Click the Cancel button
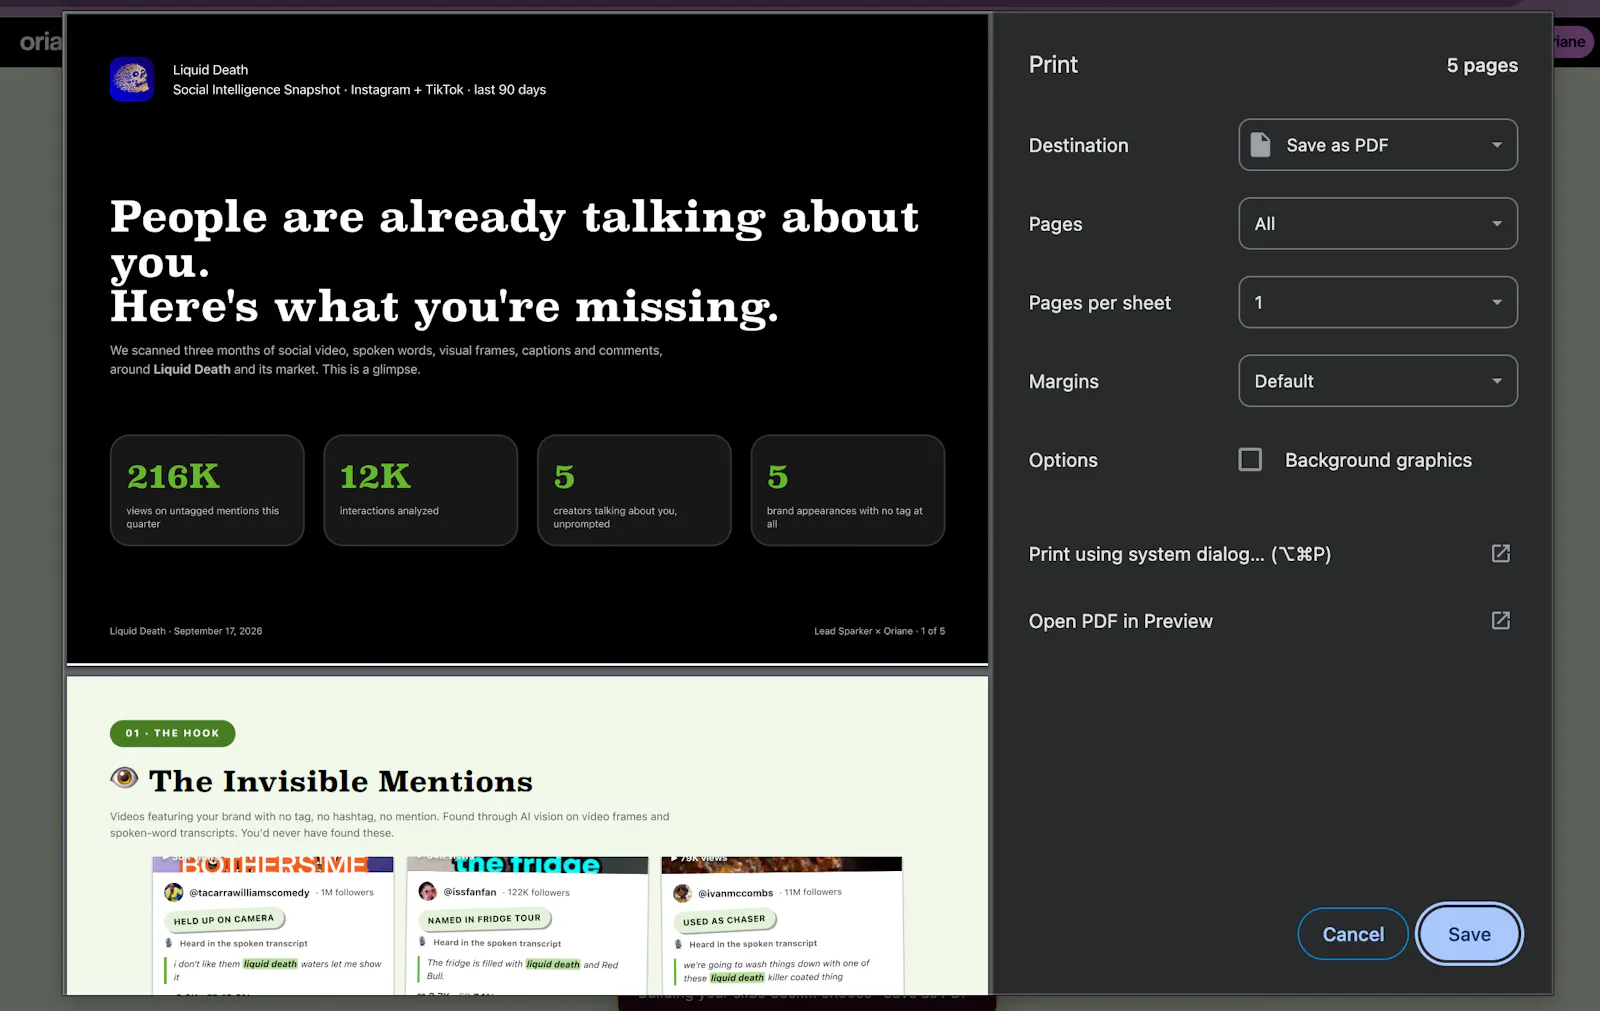Screen dimensions: 1600x1011 point(1353,934)
